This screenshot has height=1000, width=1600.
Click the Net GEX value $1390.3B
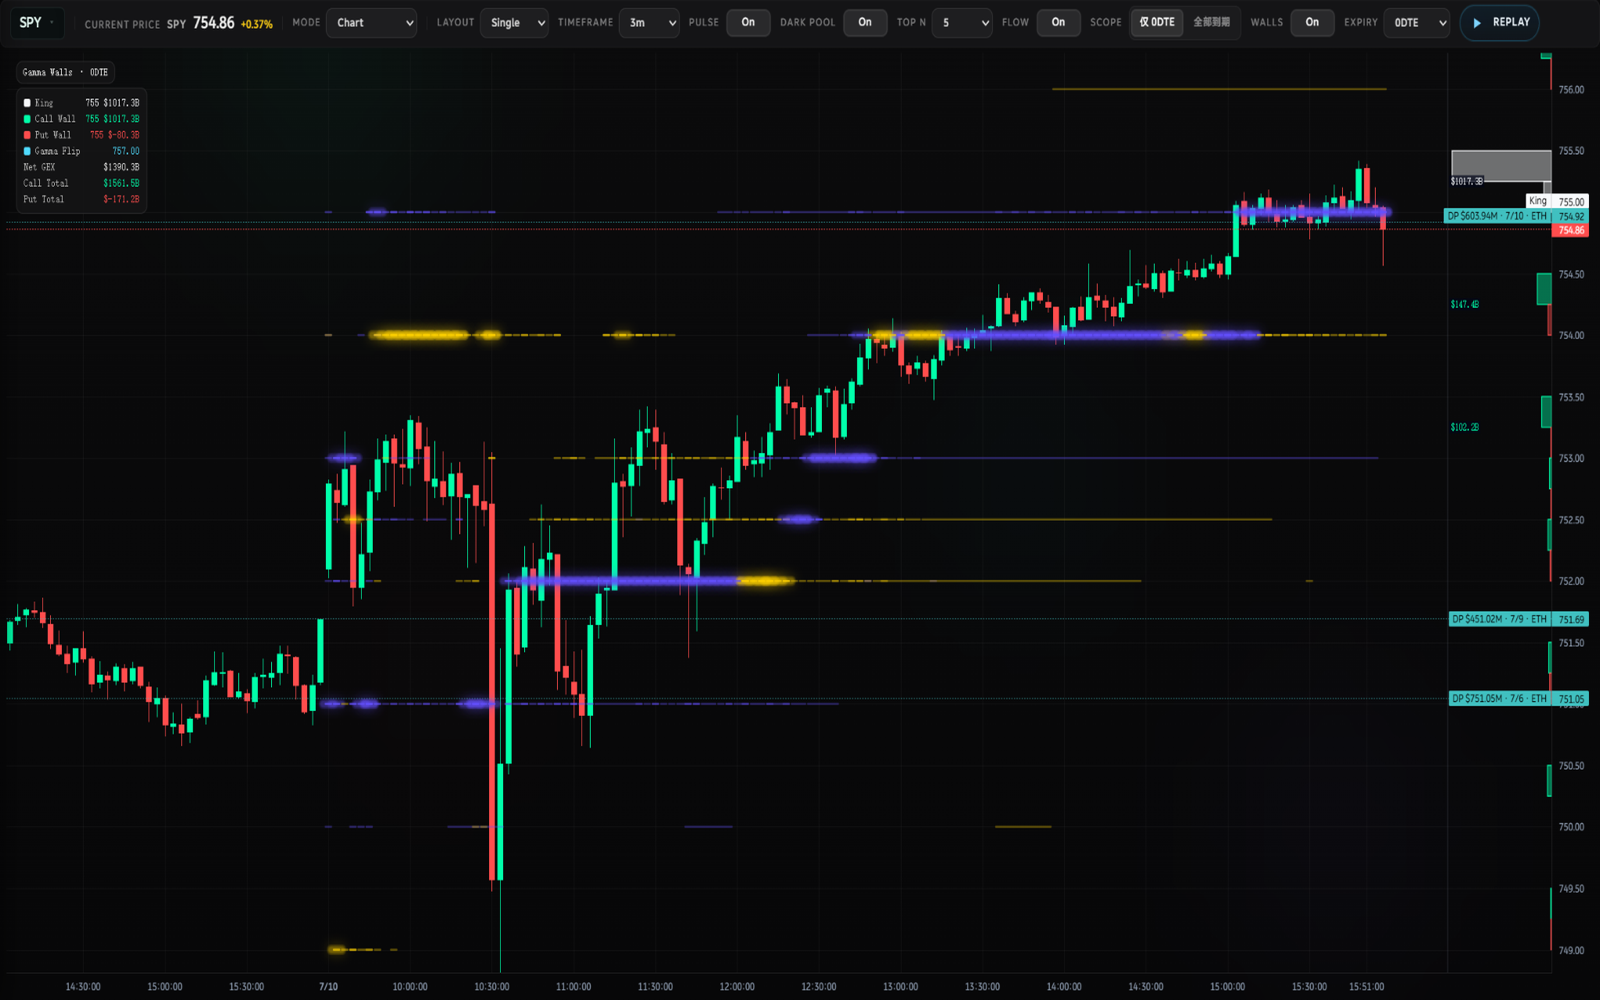click(x=121, y=167)
